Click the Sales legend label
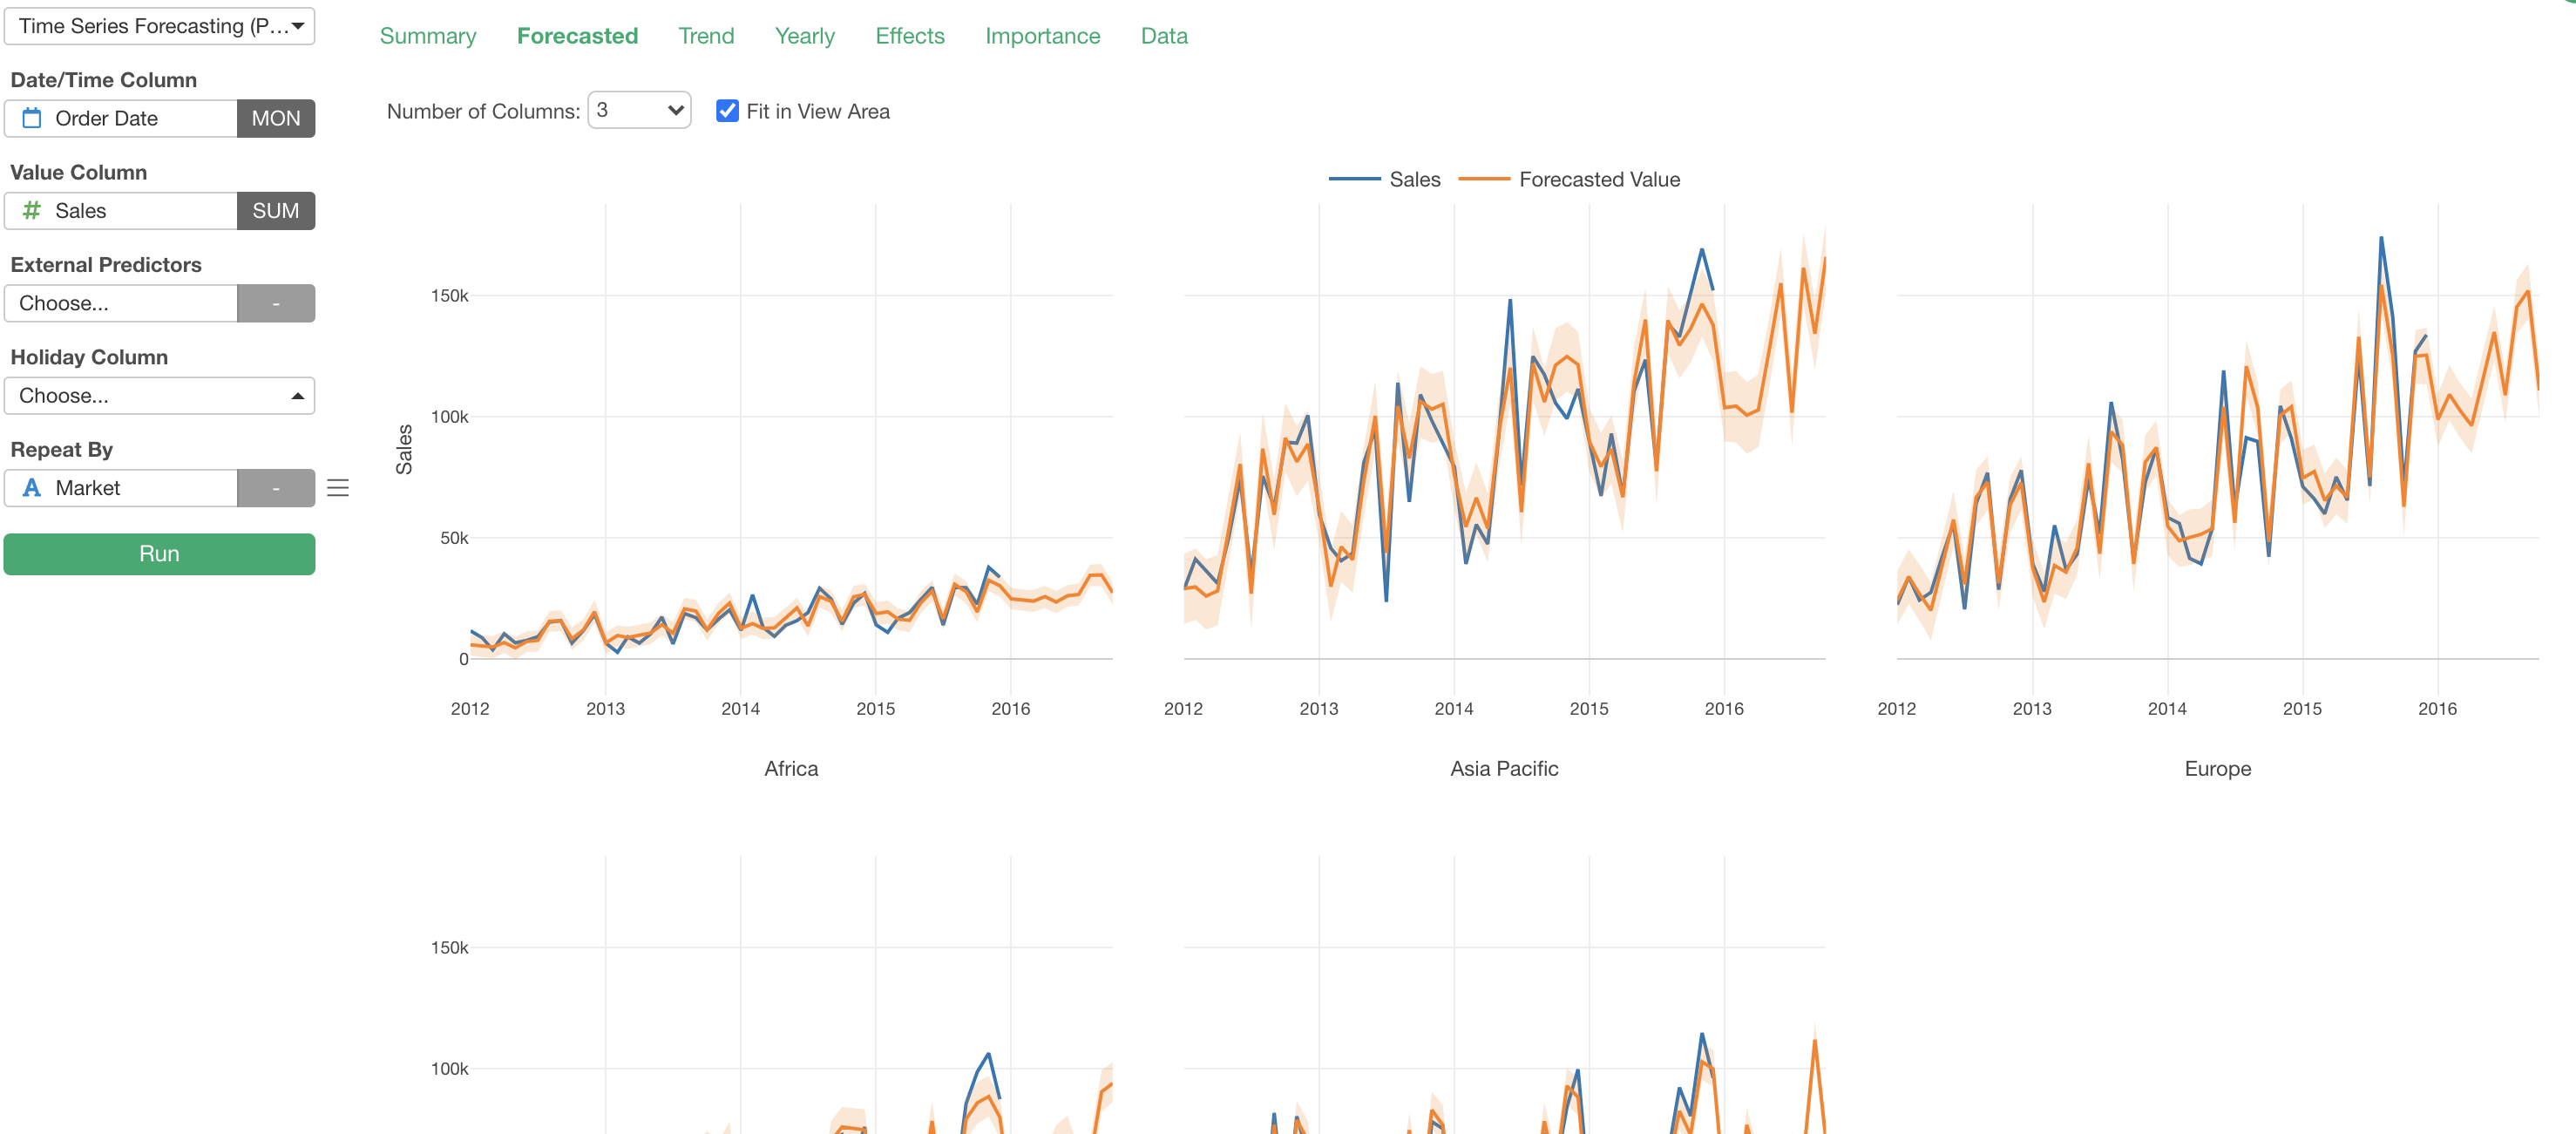2576x1134 pixels. tap(1415, 179)
